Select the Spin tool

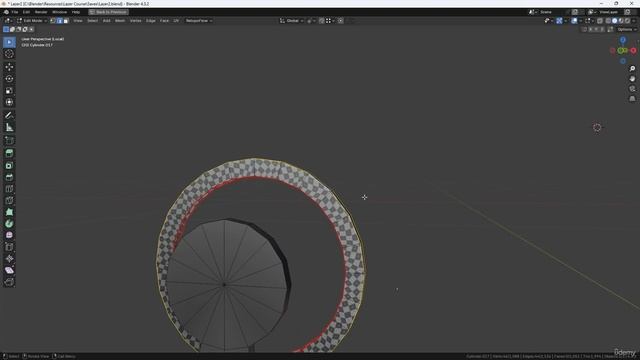pyautogui.click(x=9, y=224)
